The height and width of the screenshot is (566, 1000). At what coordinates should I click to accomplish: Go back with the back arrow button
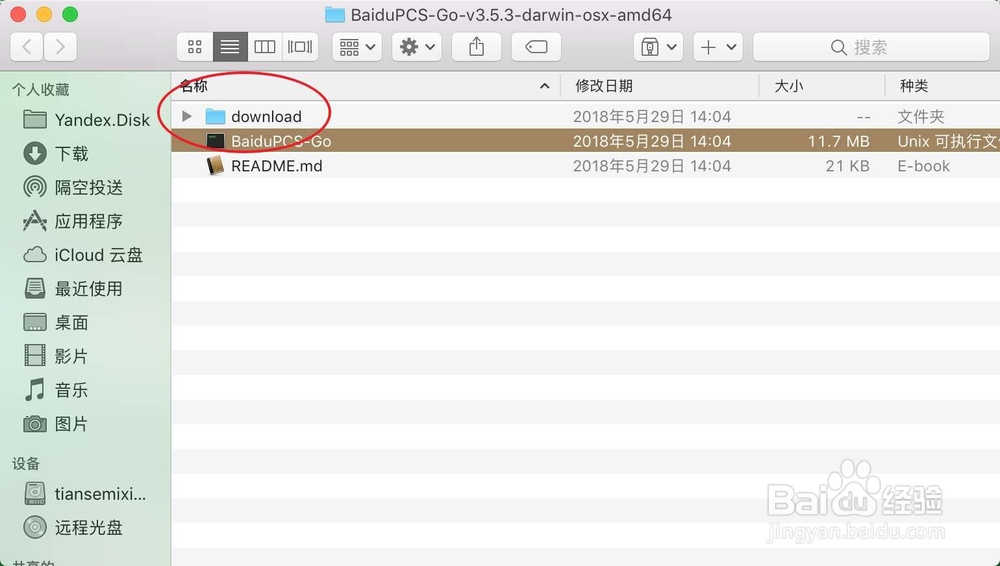(27, 47)
